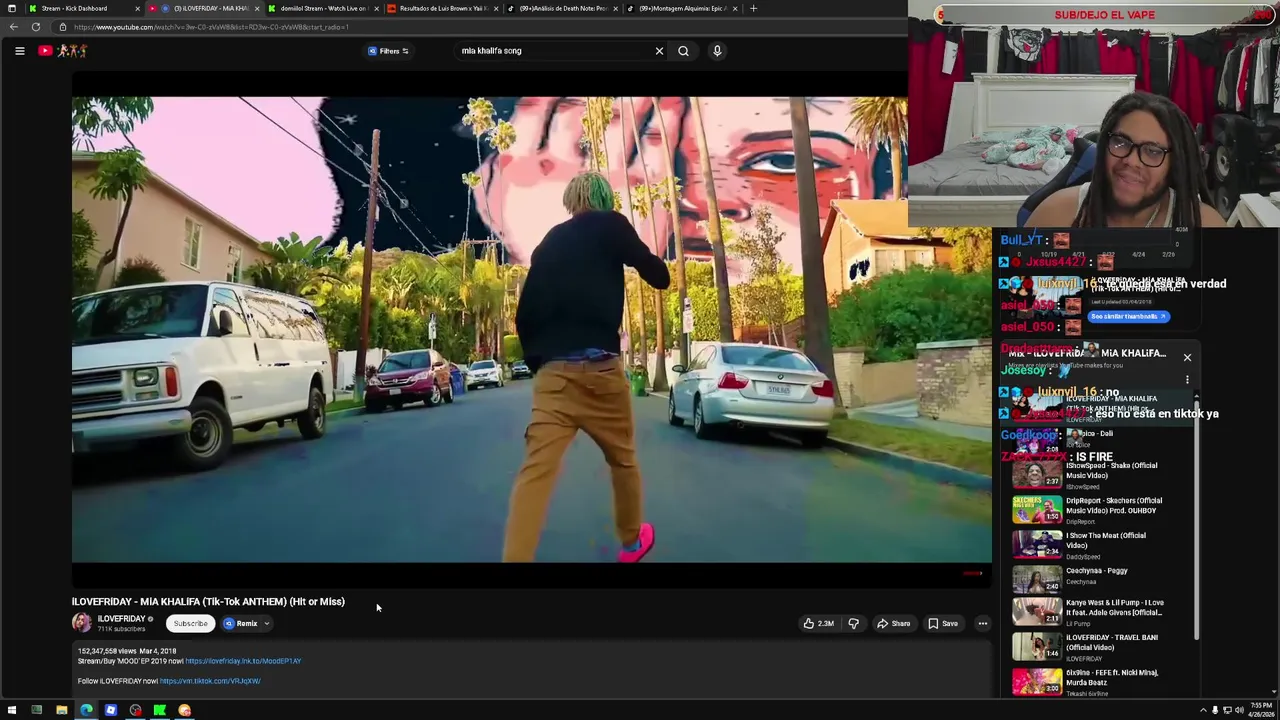Show hidden system tray icons chevron
This screenshot has height=720, width=1280.
[x=1203, y=710]
